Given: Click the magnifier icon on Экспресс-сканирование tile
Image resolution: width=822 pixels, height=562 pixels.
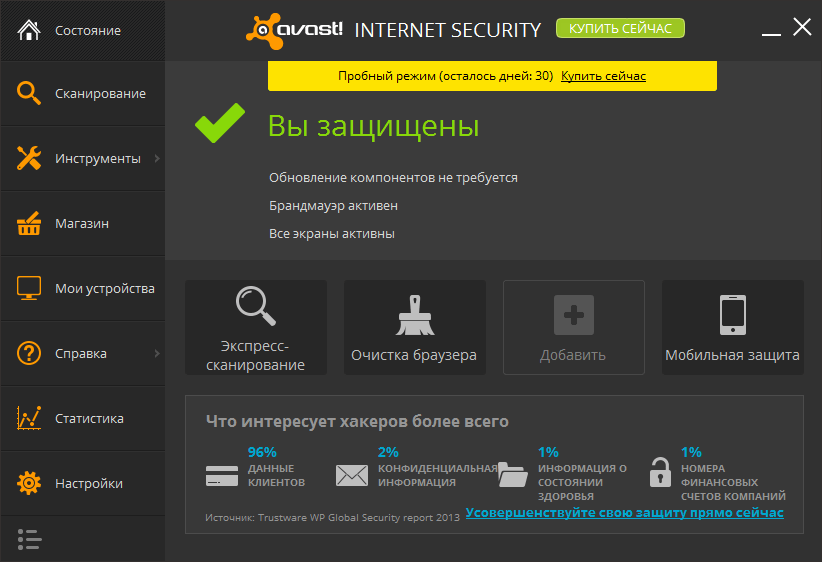Looking at the screenshot, I should point(256,306).
